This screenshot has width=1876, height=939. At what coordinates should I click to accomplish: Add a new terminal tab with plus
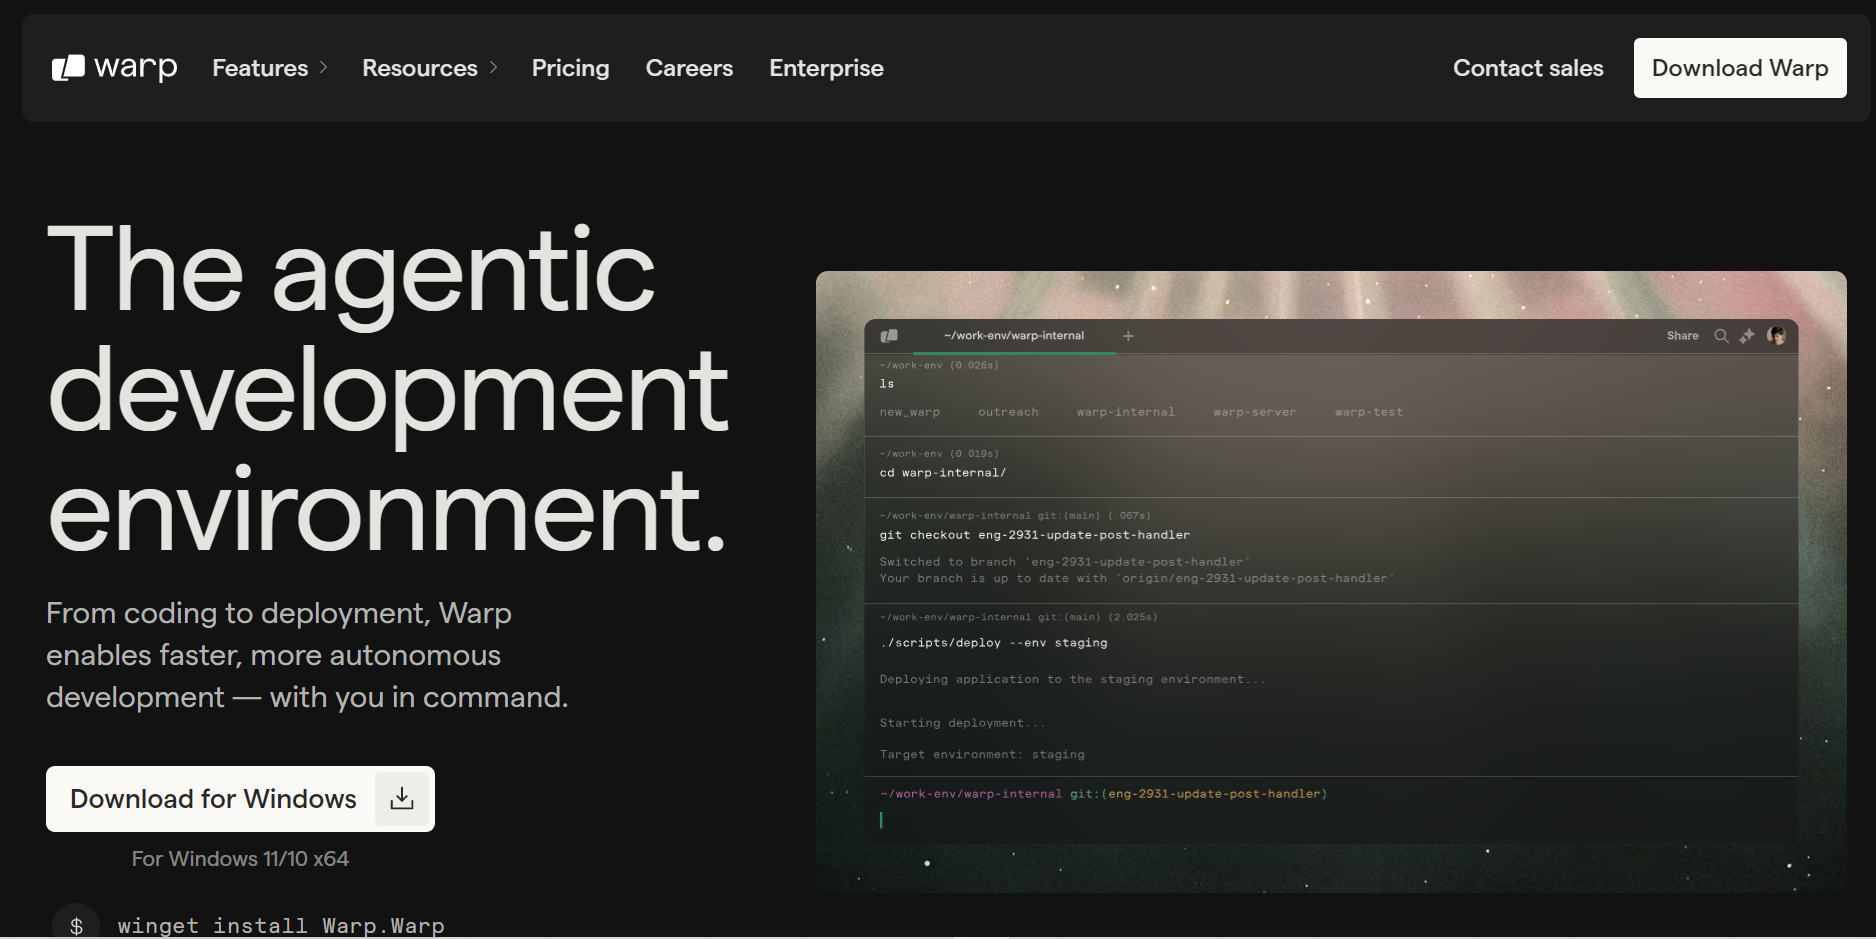pos(1128,336)
